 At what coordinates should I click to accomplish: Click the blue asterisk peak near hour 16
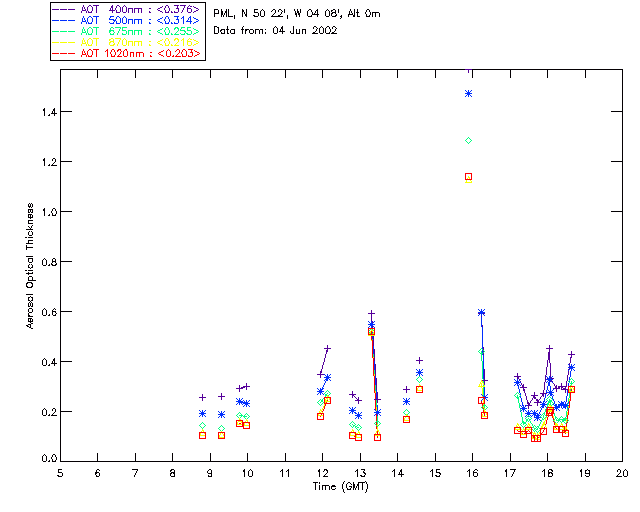pos(481,313)
